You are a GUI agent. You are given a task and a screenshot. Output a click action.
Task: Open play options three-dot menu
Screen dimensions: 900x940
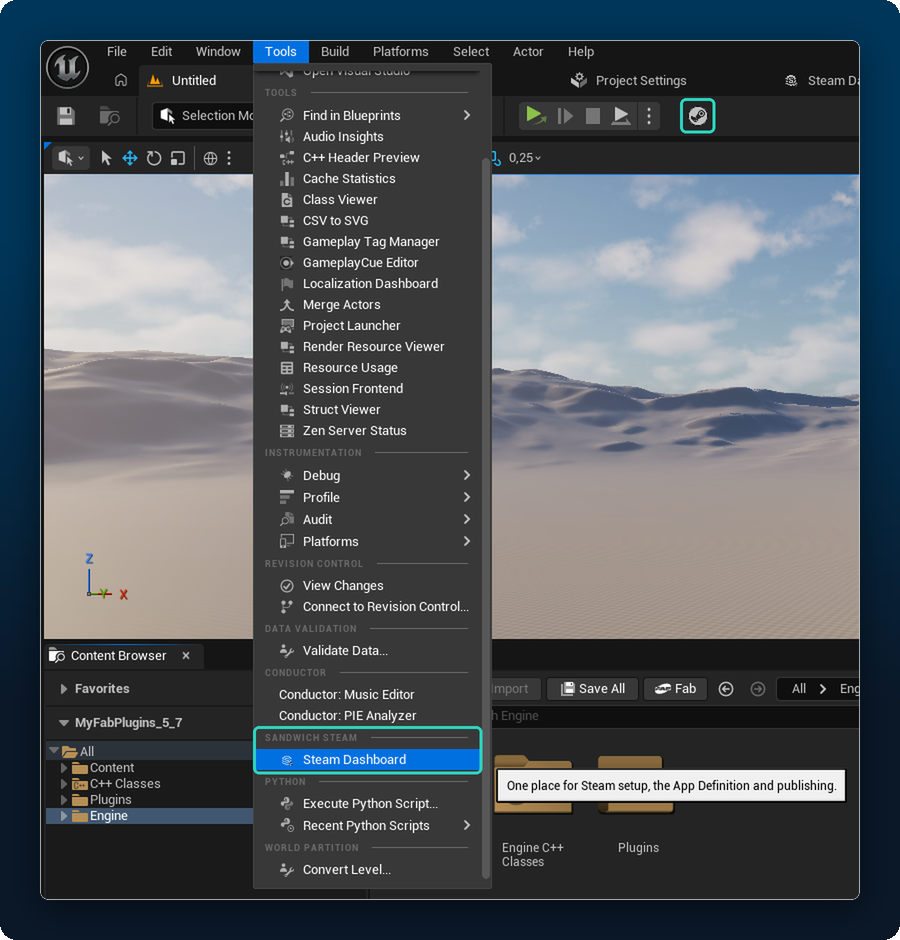[648, 116]
